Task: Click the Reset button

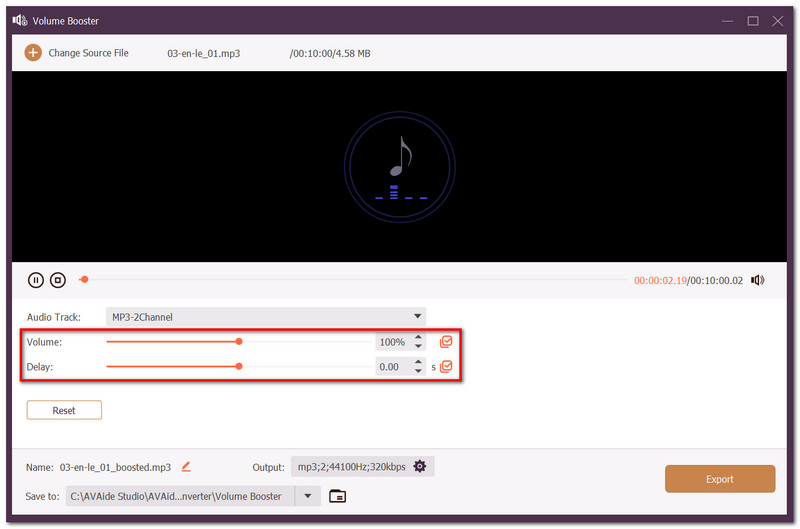Action: (64, 410)
